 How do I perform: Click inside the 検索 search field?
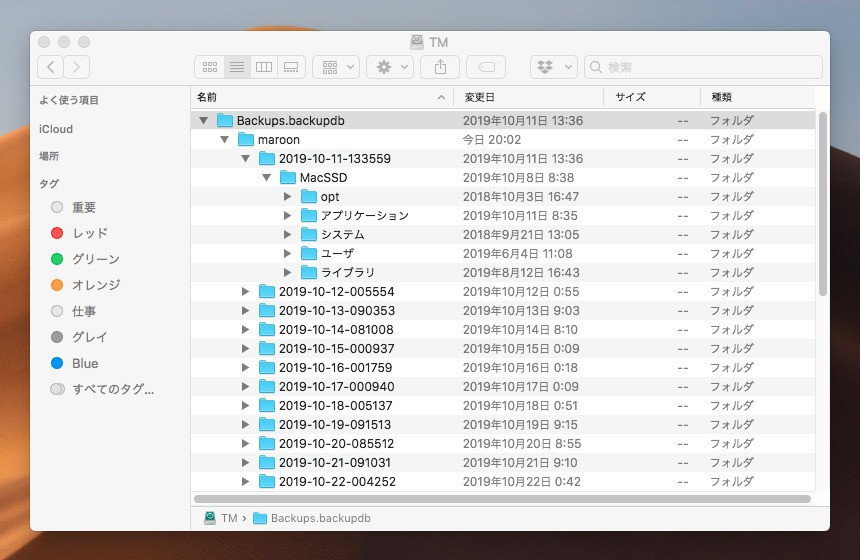[x=710, y=67]
